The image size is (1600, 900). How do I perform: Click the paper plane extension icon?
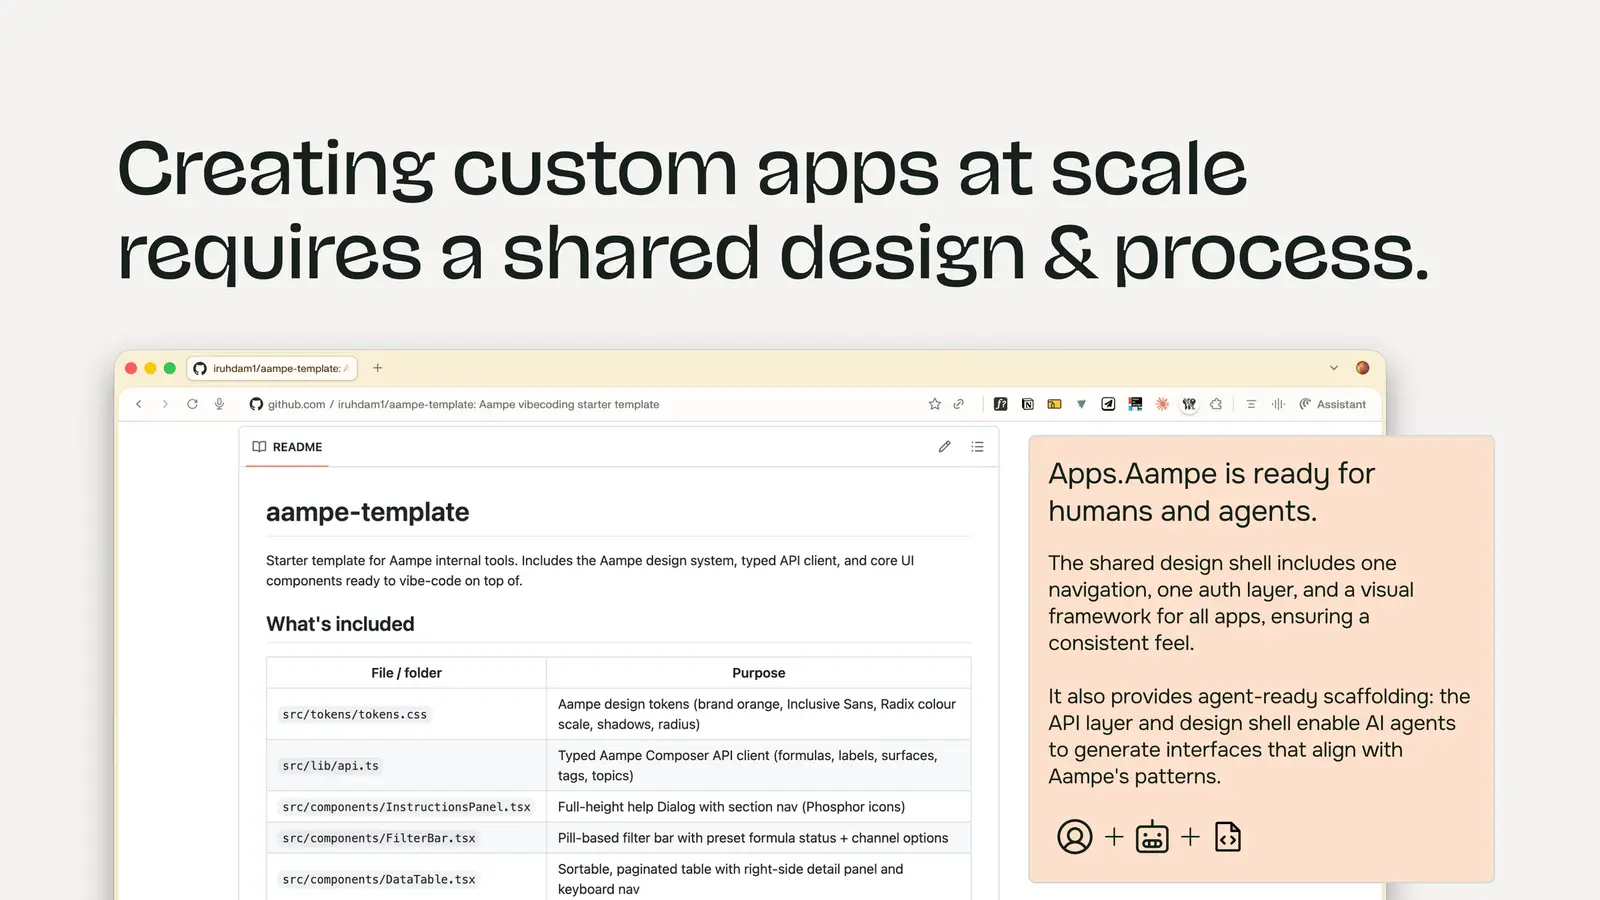1108,404
